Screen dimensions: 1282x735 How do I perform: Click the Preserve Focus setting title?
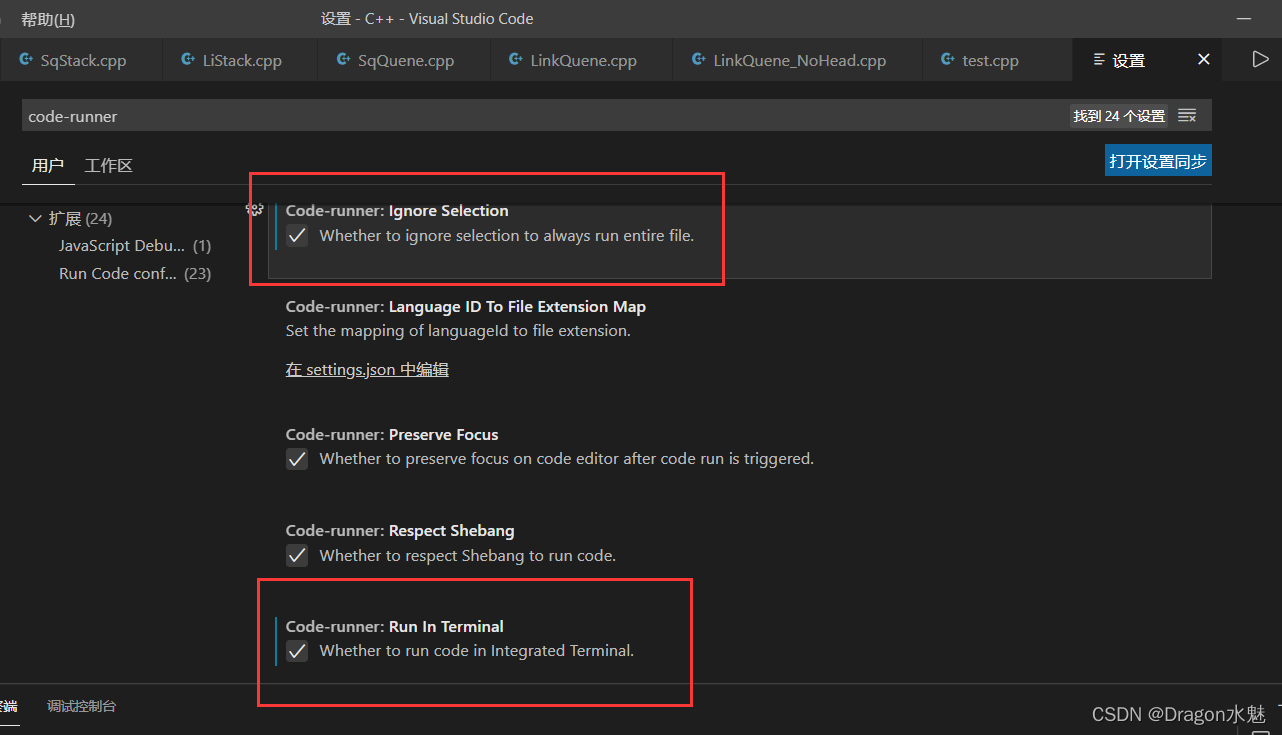click(392, 435)
